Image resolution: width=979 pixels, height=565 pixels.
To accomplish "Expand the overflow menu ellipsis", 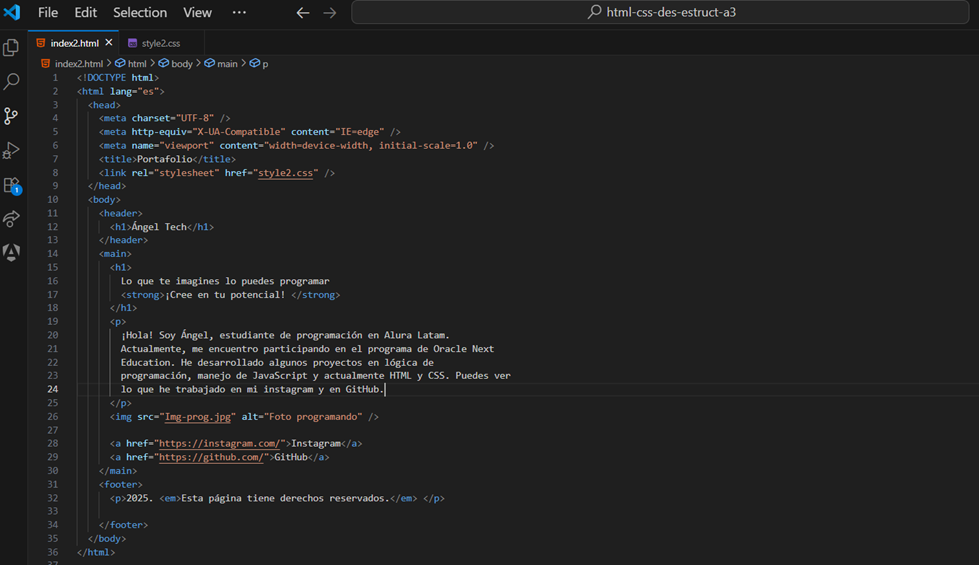I will point(239,12).
